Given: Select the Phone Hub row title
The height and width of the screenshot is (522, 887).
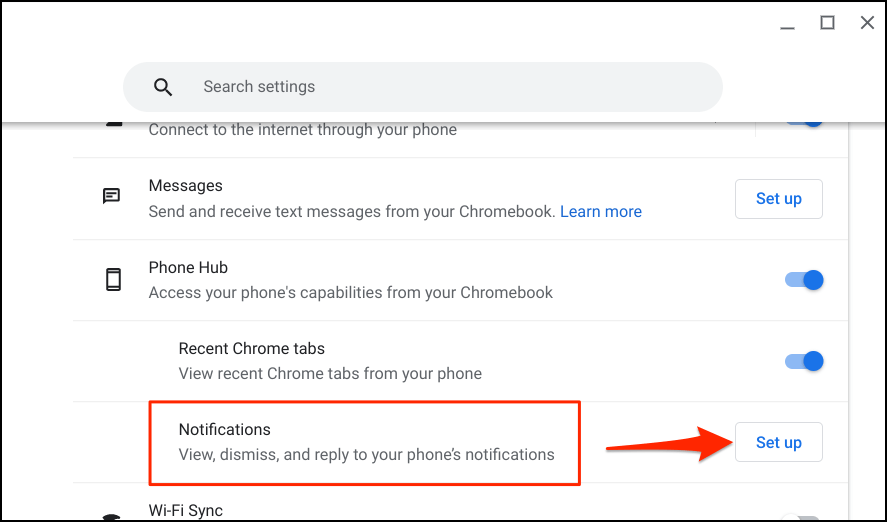Looking at the screenshot, I should [x=188, y=268].
